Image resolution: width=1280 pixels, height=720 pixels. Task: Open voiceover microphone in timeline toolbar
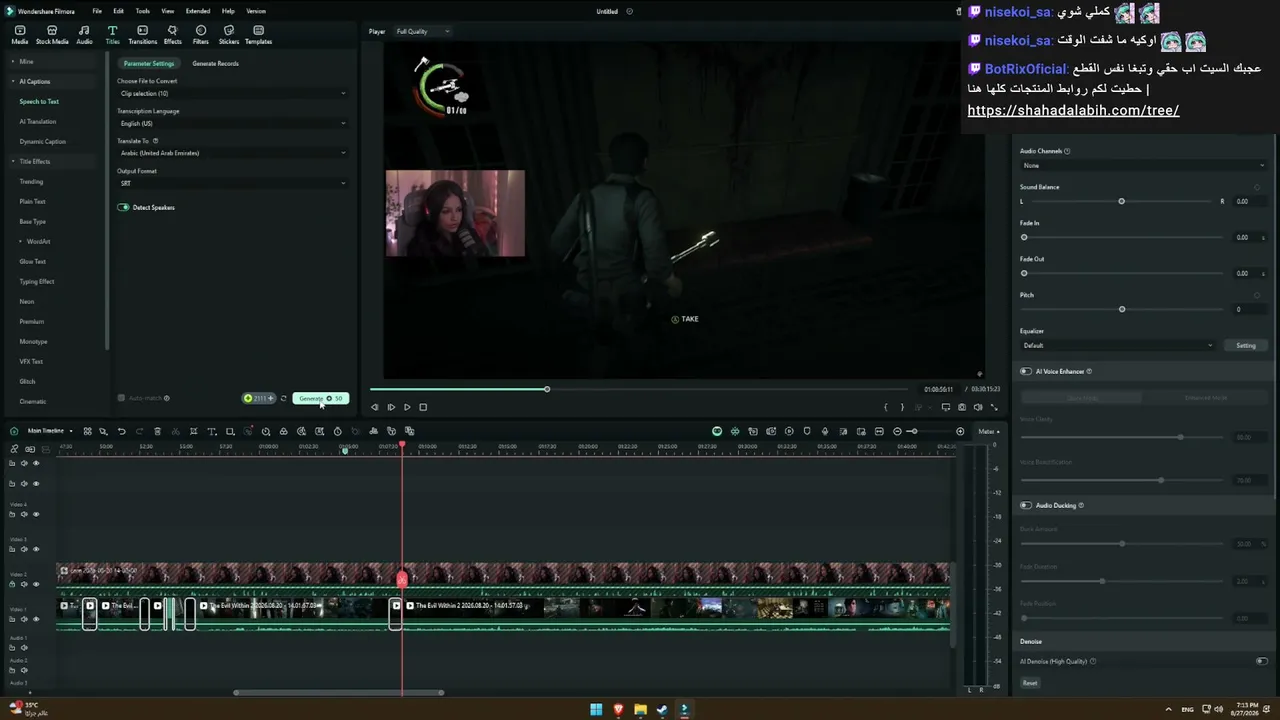point(825,431)
